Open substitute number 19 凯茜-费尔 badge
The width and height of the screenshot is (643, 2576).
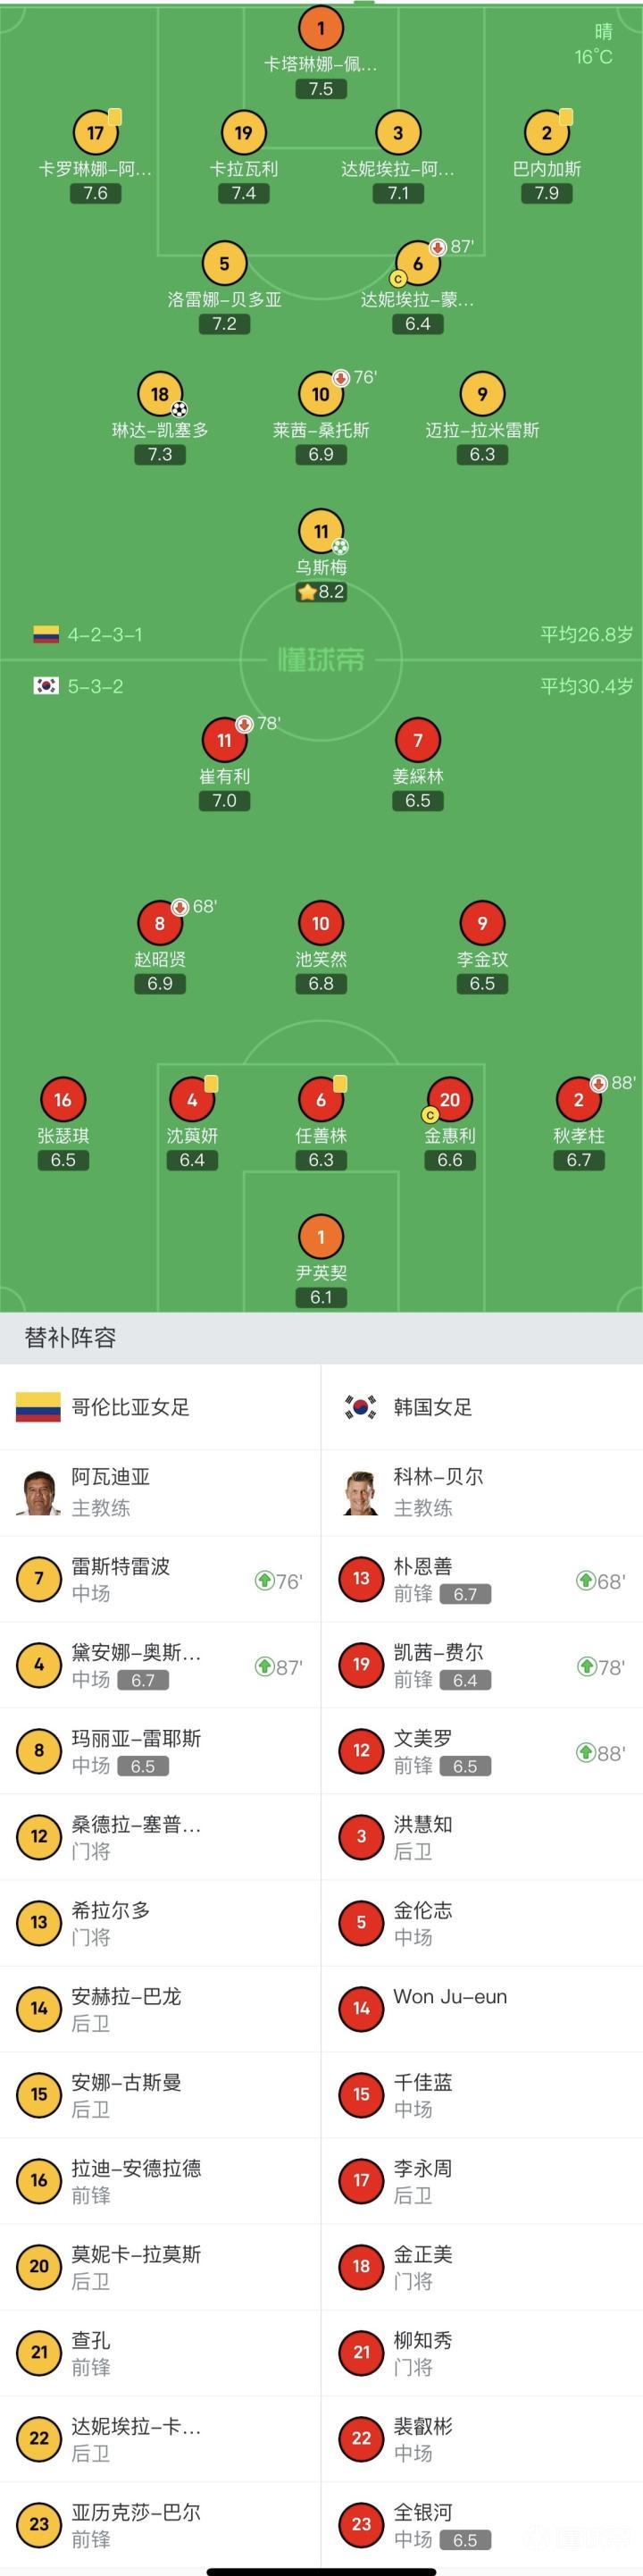361,1665
